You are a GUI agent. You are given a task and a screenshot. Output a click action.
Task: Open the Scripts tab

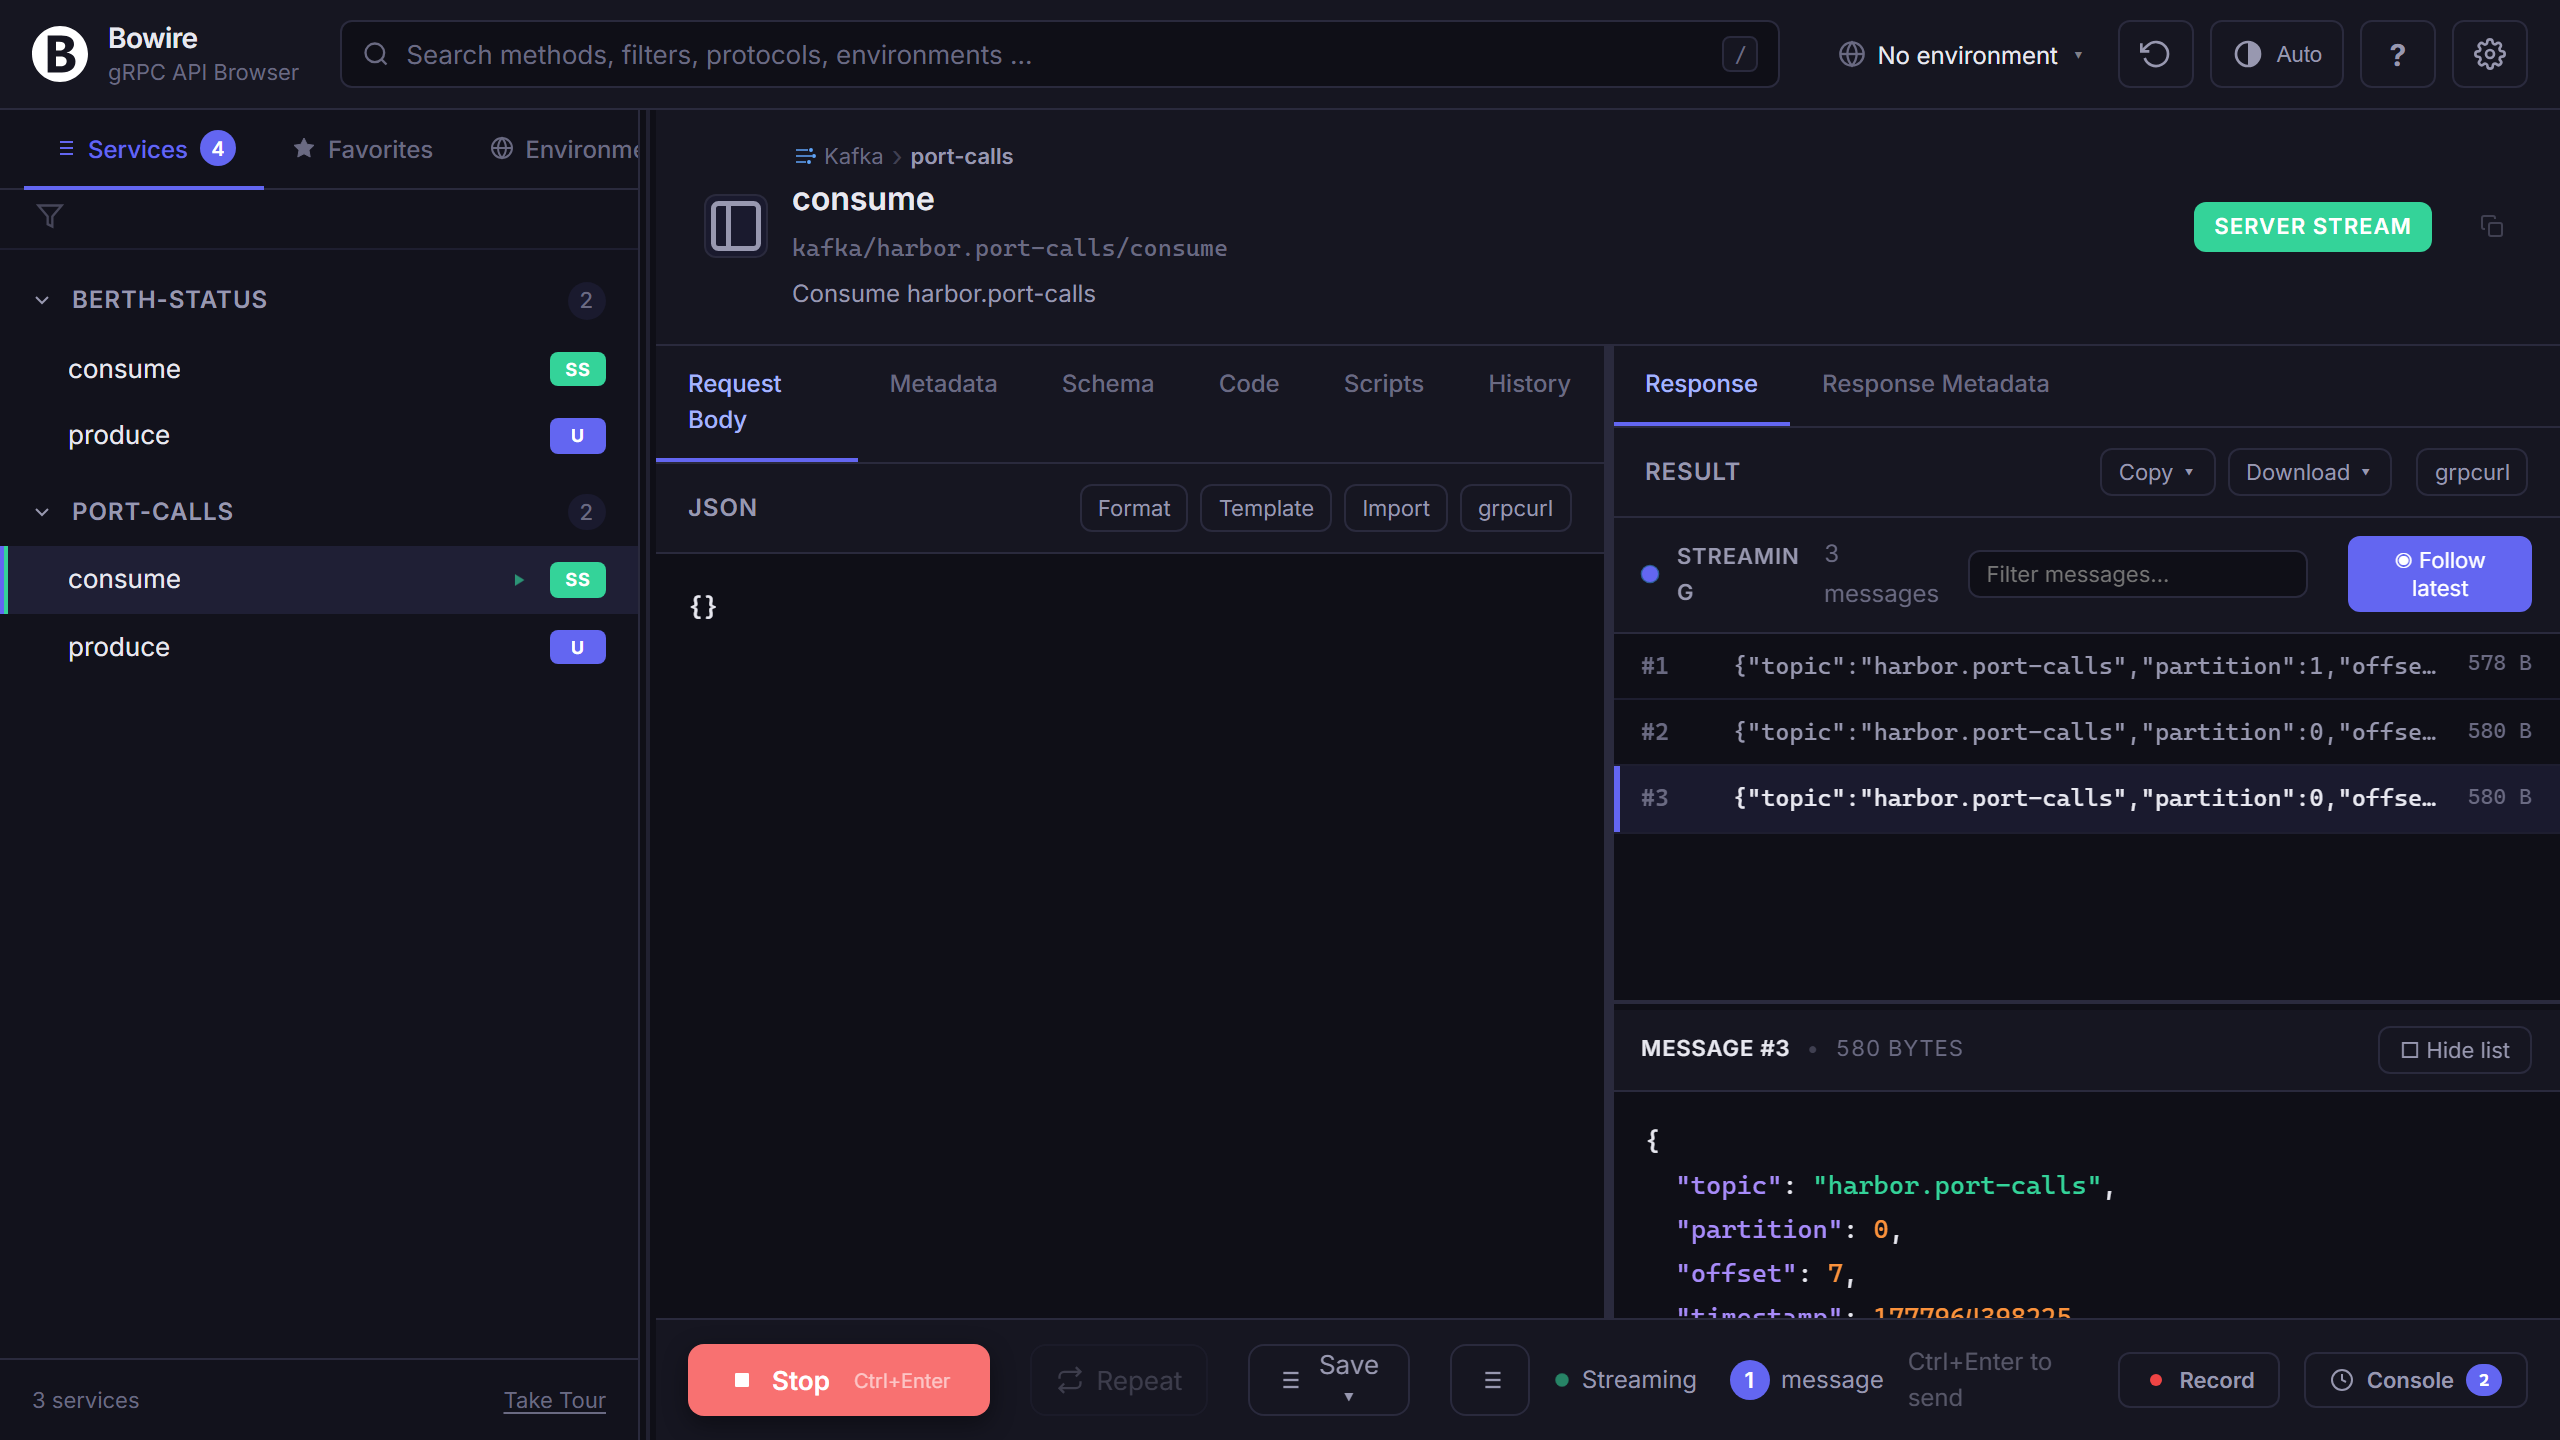[1383, 383]
